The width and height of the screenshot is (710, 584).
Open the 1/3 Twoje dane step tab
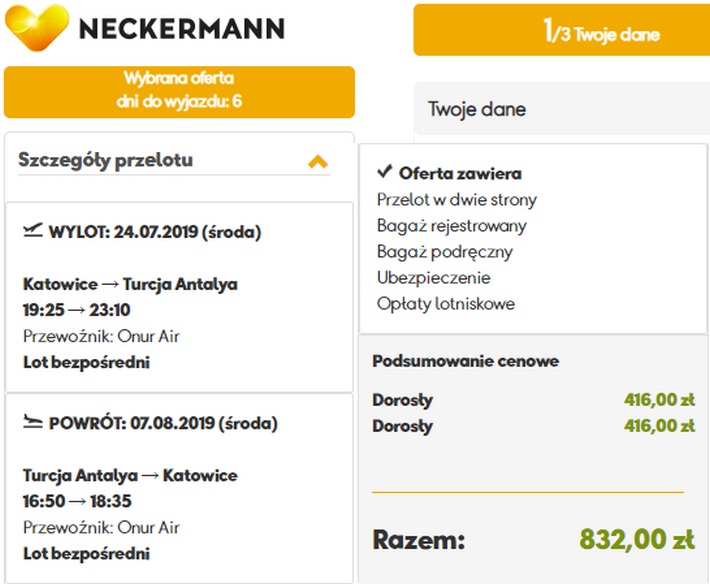click(561, 31)
